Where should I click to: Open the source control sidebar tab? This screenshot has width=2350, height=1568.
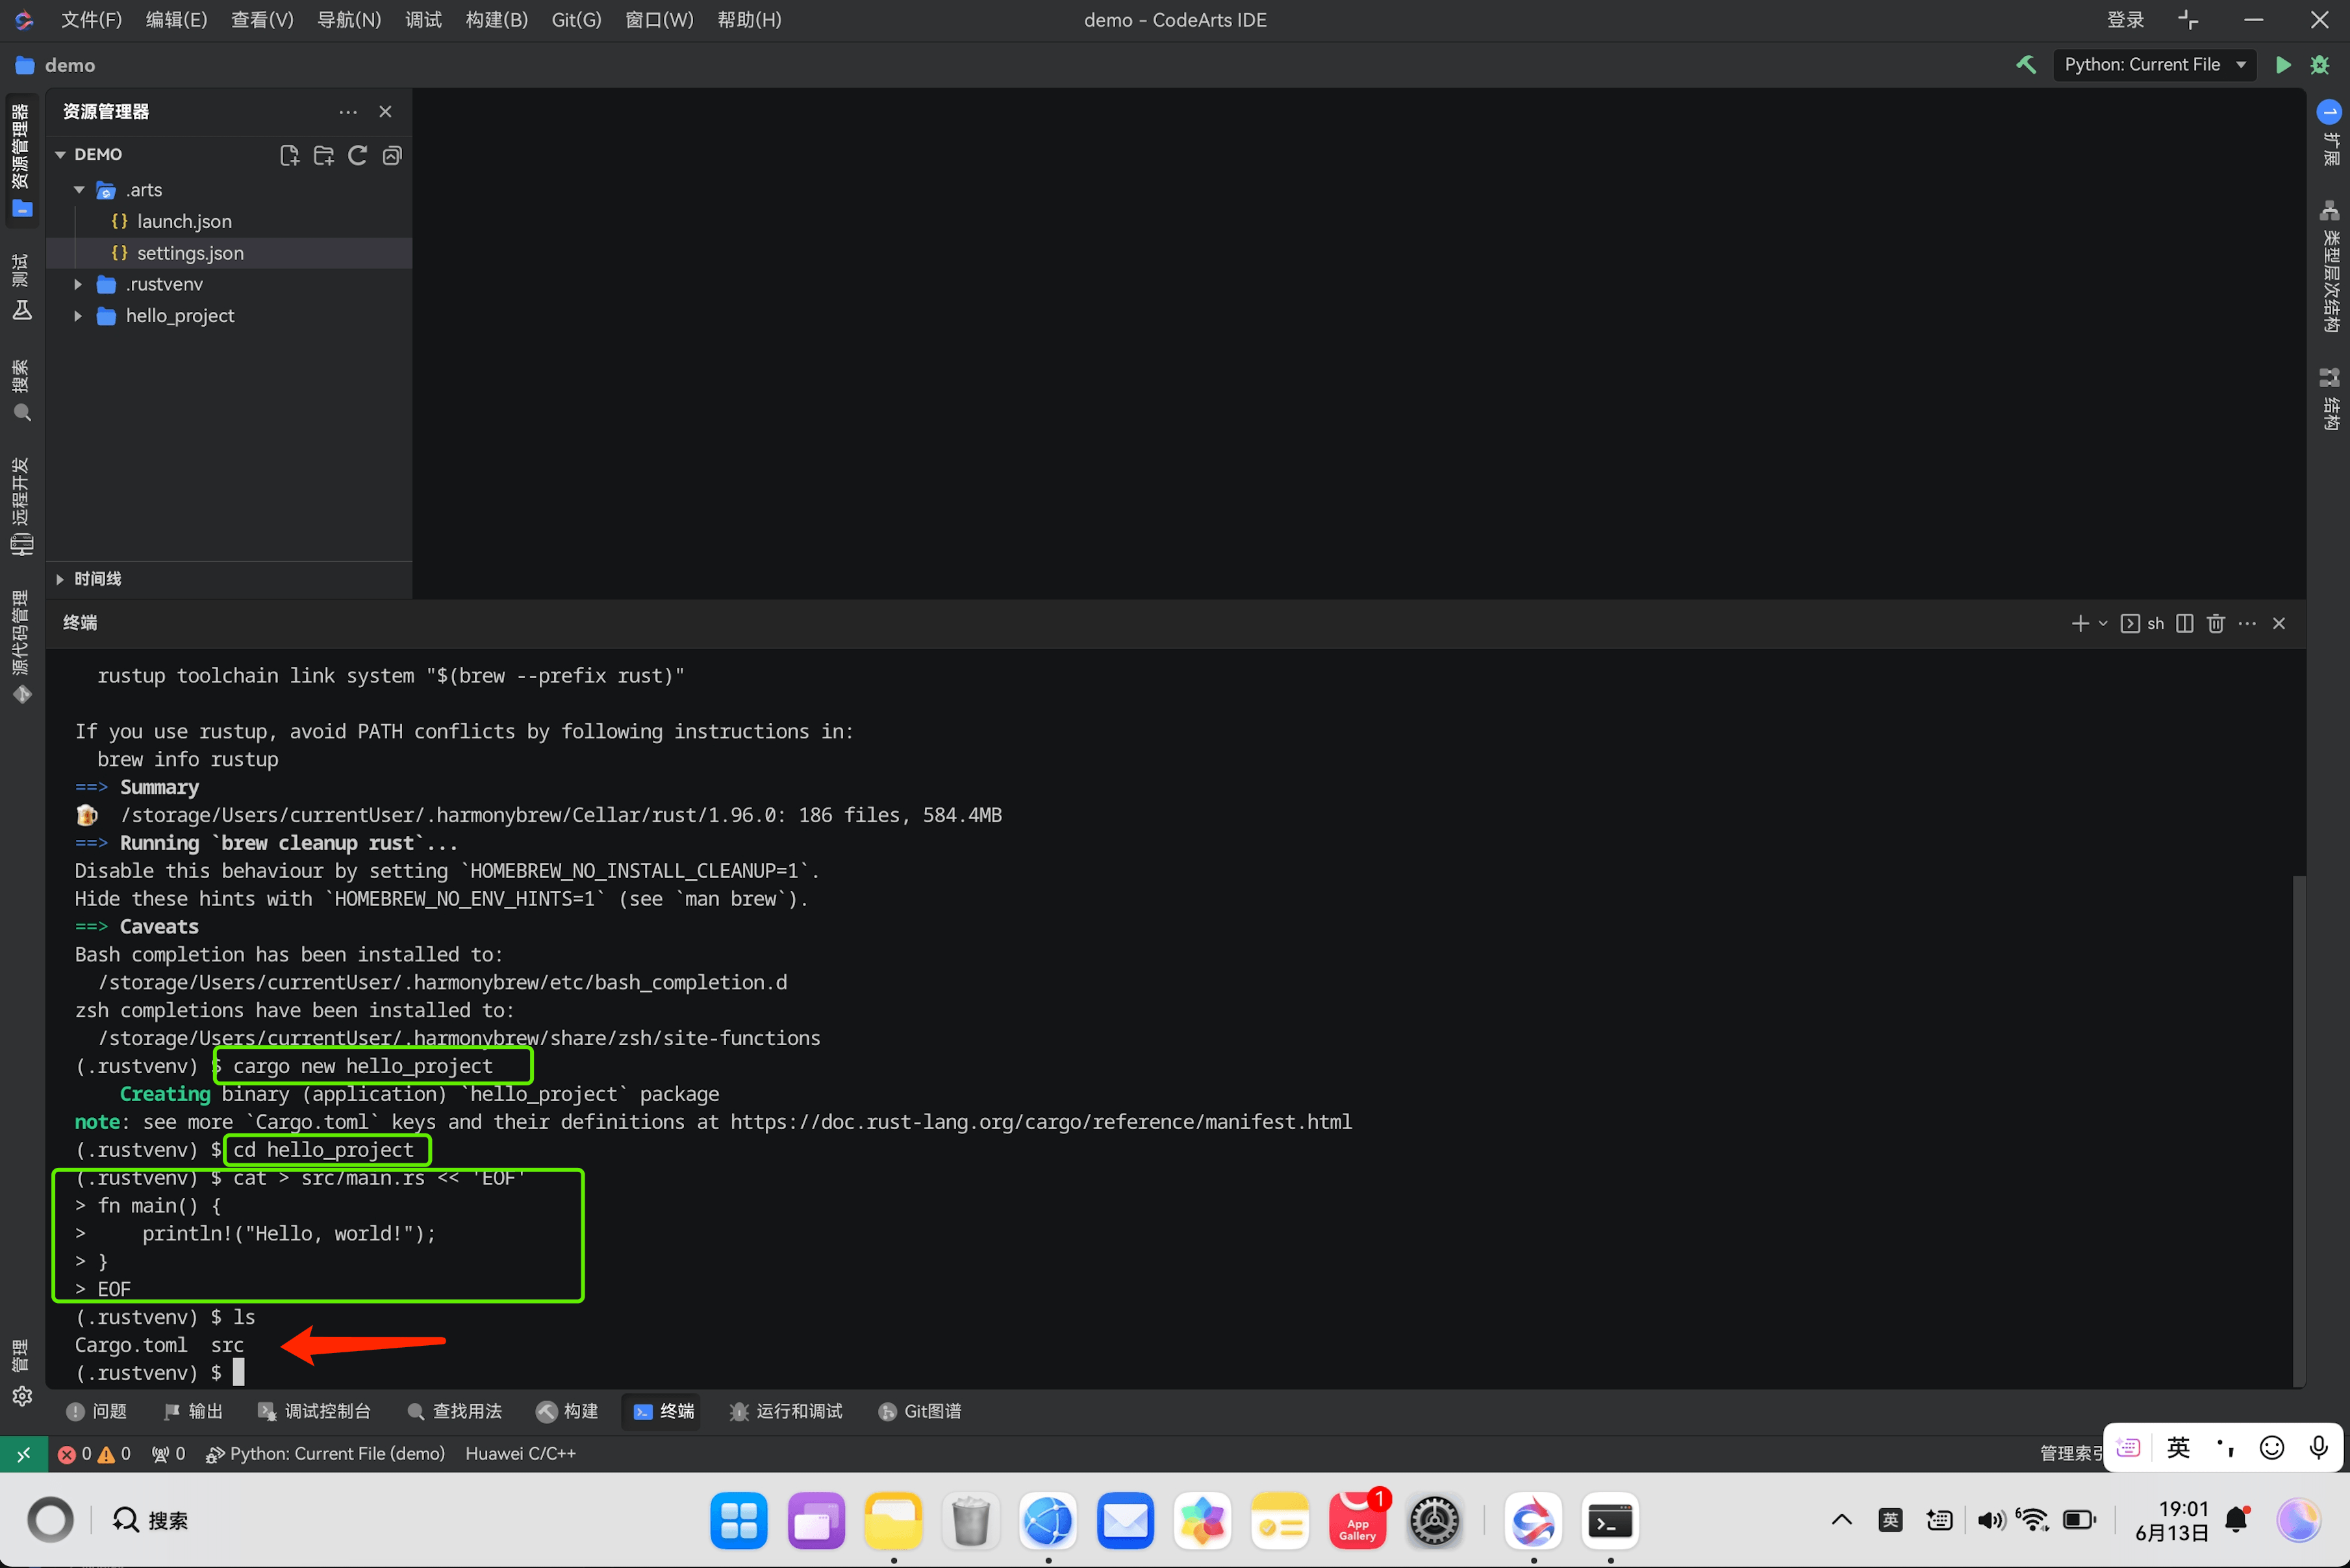pos(21,646)
